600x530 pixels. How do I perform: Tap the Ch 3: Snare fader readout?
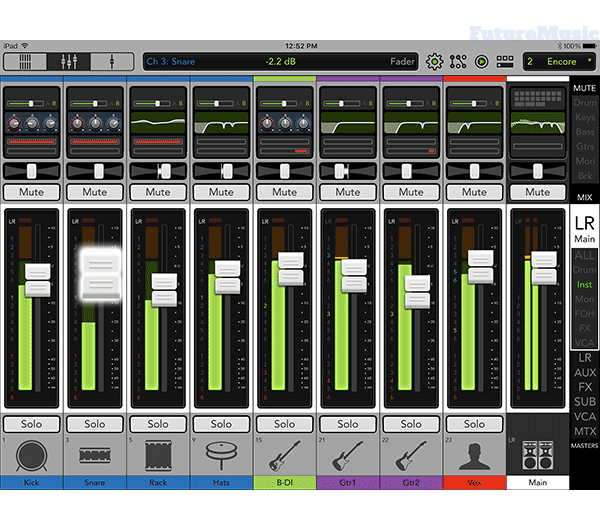click(280, 62)
